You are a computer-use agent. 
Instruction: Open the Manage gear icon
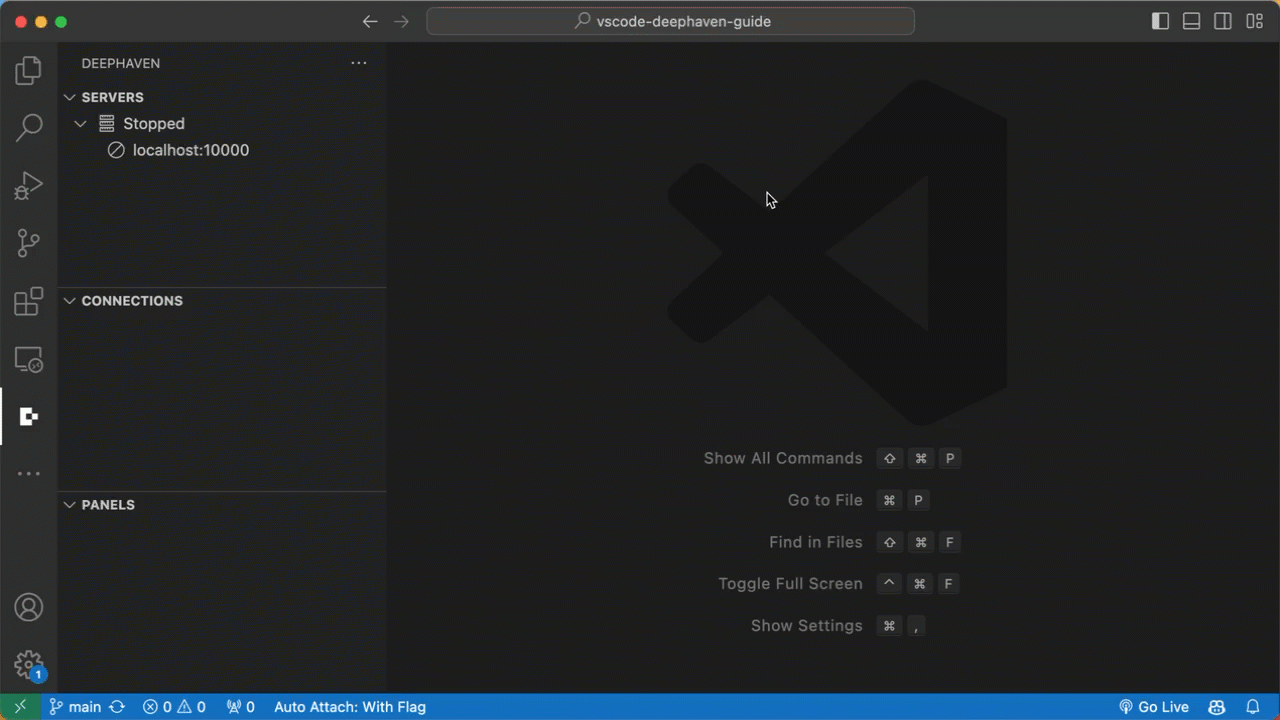coord(29,664)
